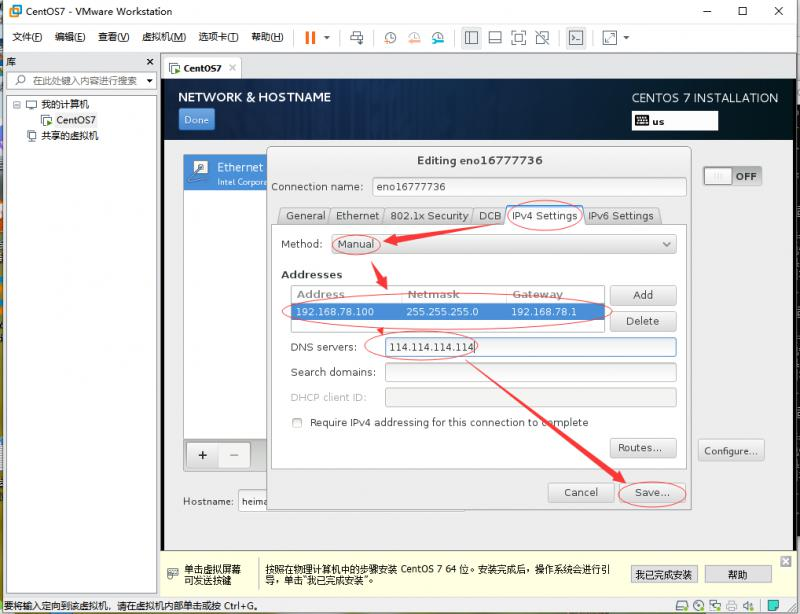Toggle the Ethernet connection ON/OFF switch

pyautogui.click(x=732, y=176)
